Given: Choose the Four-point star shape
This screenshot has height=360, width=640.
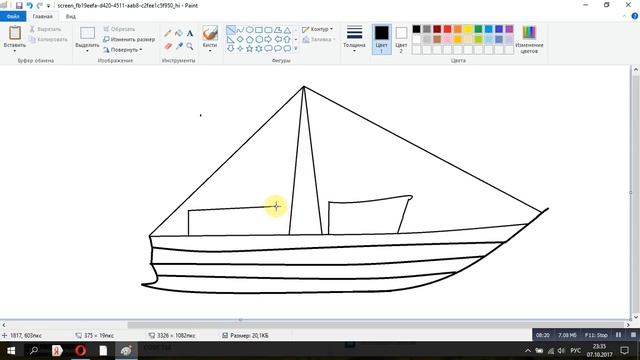Looking at the screenshot, I should [240, 49].
